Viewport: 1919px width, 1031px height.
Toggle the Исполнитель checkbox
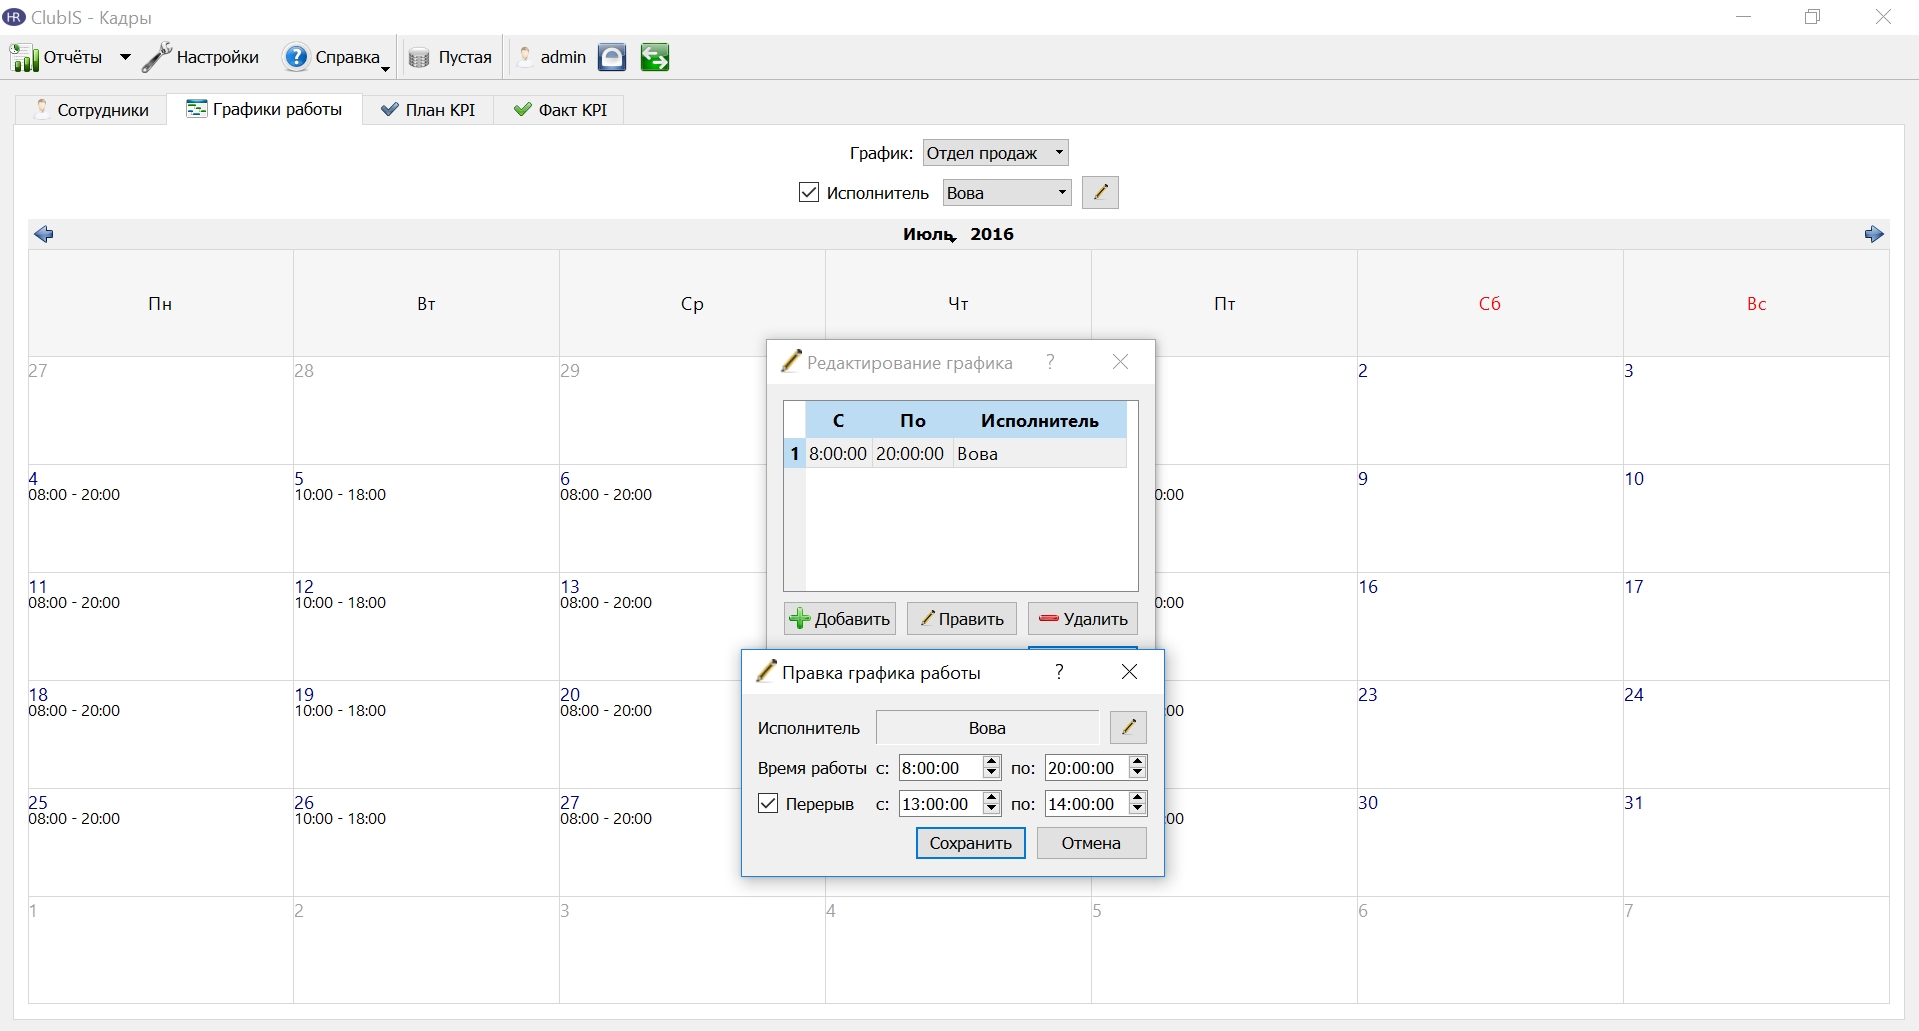(809, 192)
